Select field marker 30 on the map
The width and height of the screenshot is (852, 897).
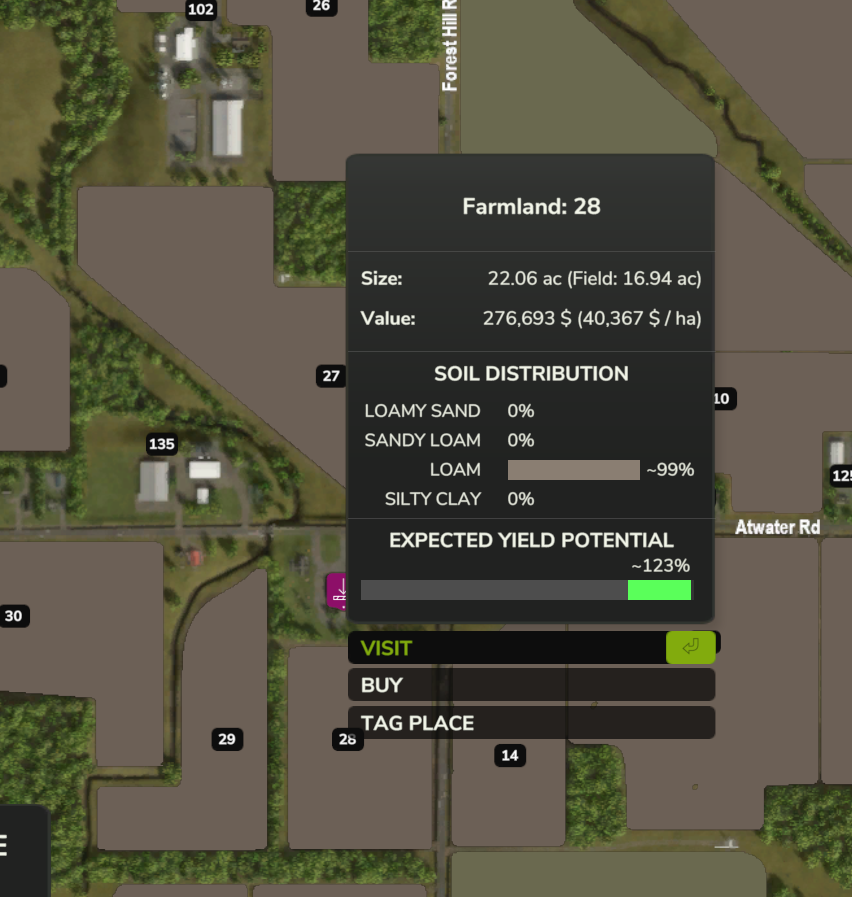(14, 616)
